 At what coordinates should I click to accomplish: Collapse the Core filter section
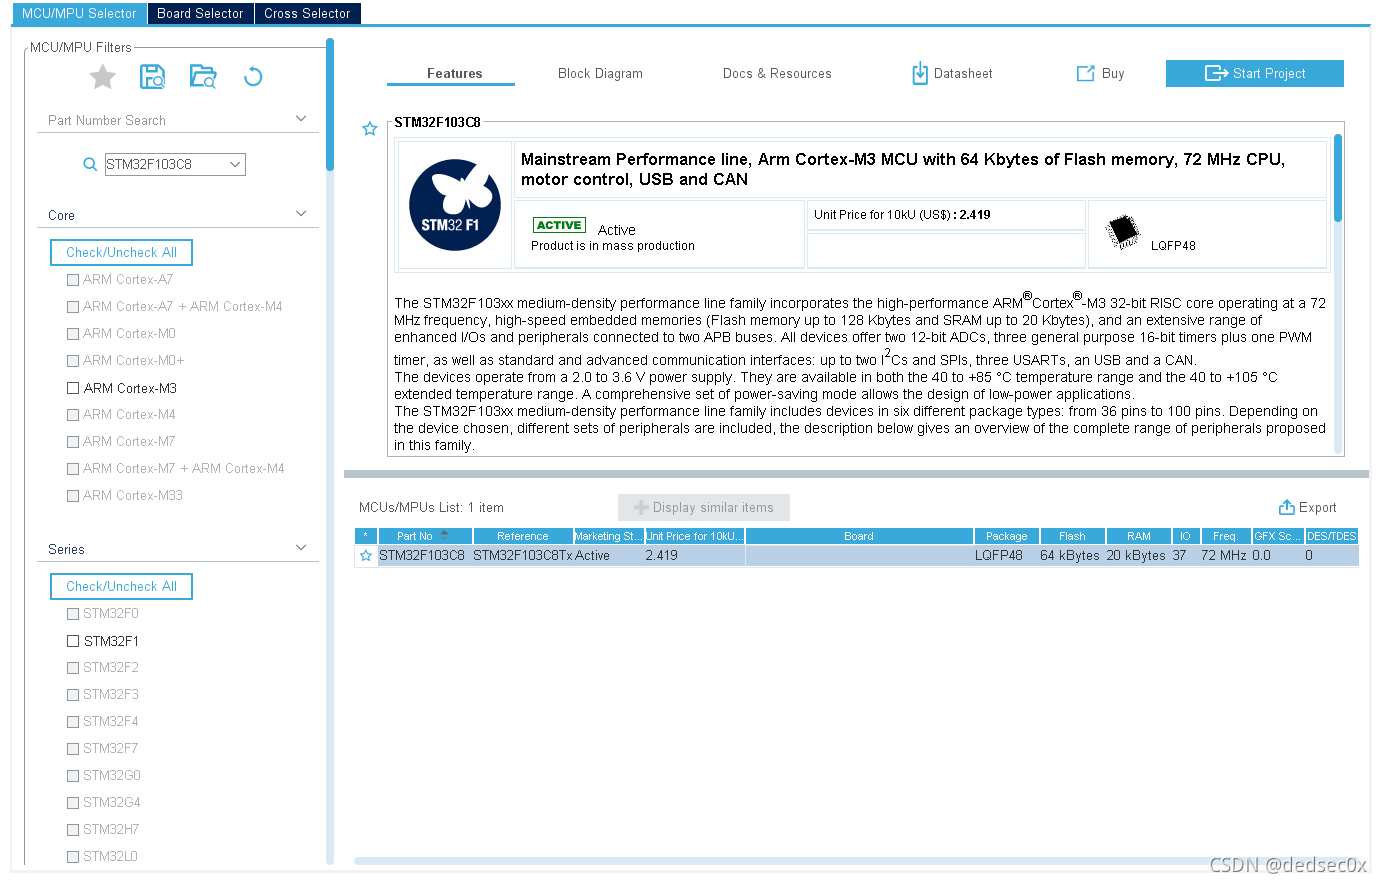pos(301,214)
